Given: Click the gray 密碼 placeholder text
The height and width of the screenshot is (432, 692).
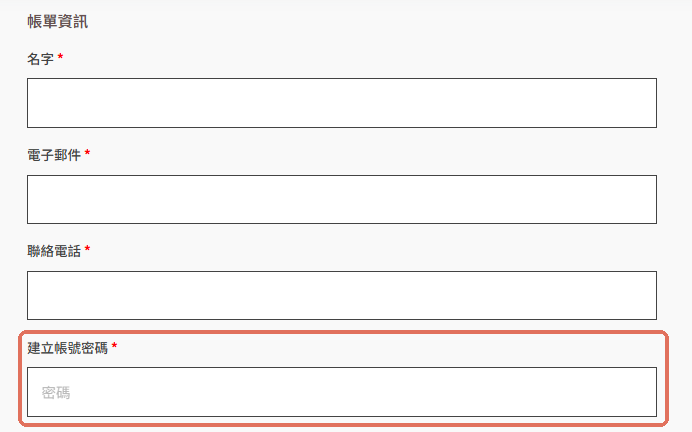Looking at the screenshot, I should (x=56, y=393).
